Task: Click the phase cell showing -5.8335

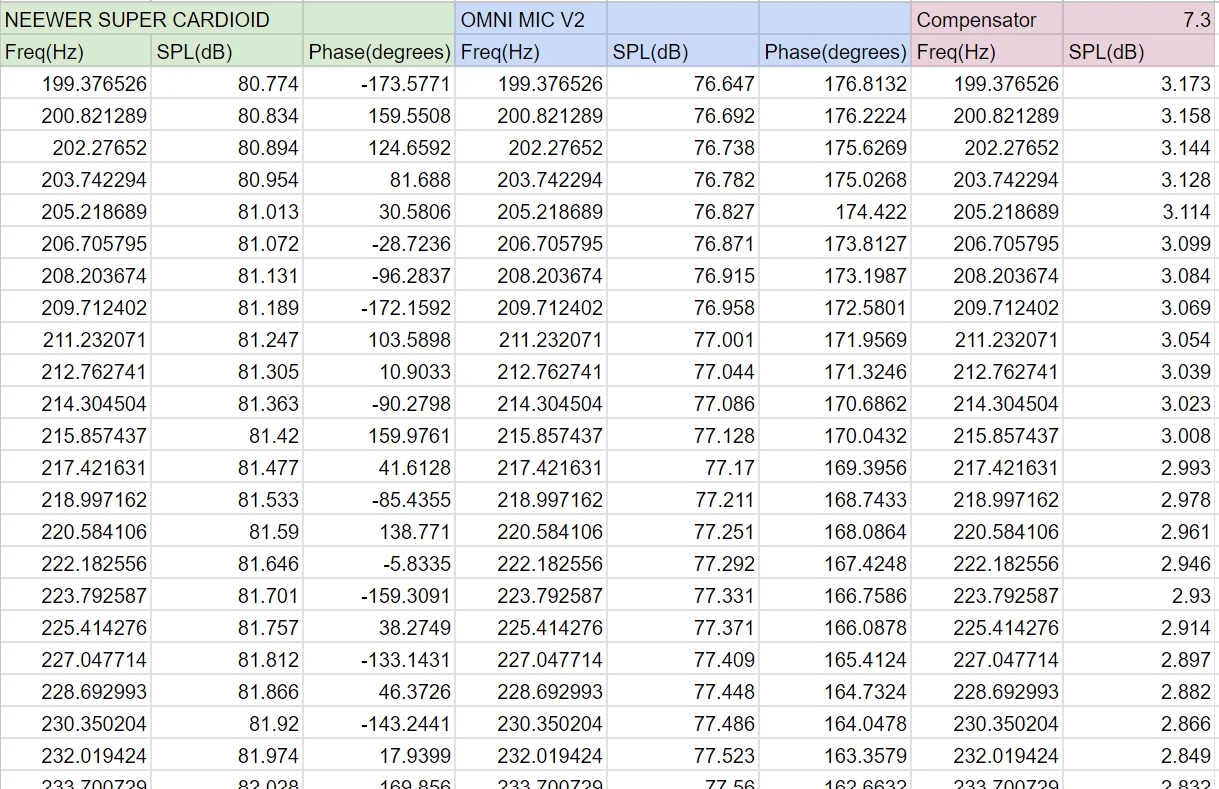Action: 379,564
